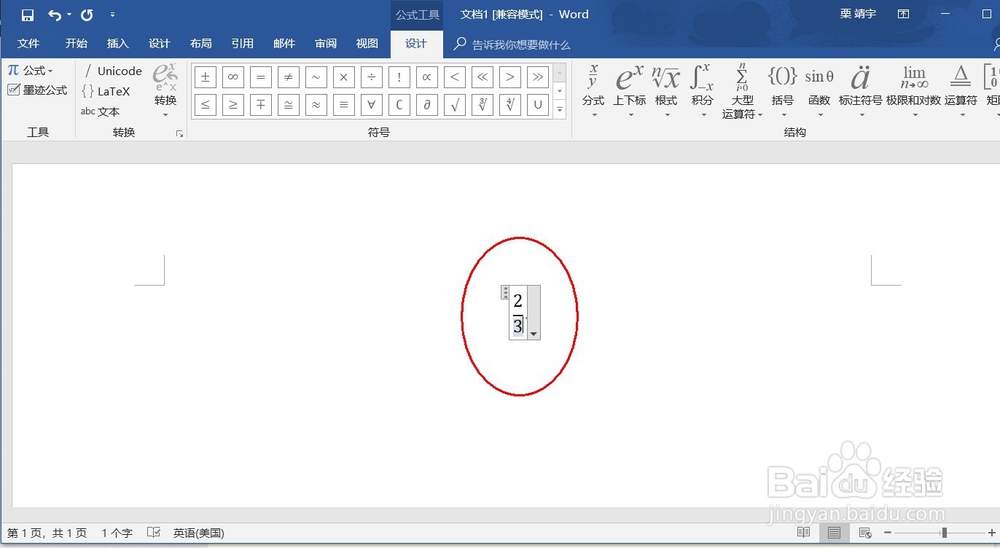Insert the union ∪ symbol
The image size is (1000, 548).
pyautogui.click(x=538, y=105)
